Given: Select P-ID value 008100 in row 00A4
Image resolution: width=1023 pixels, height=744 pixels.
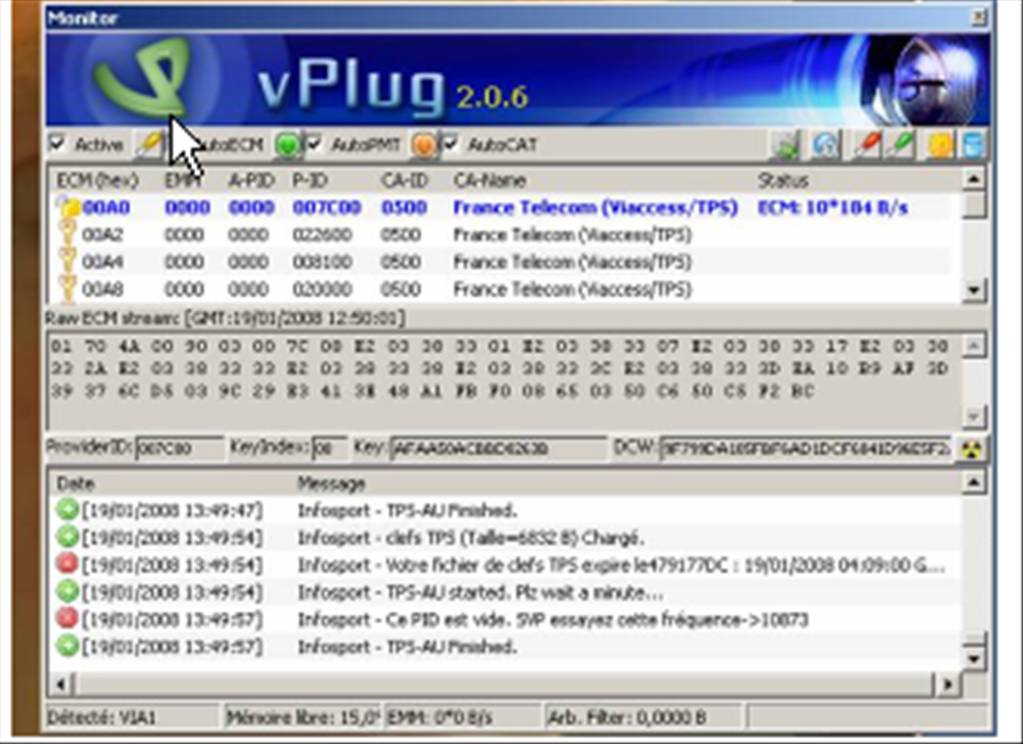Looking at the screenshot, I should click(322, 262).
